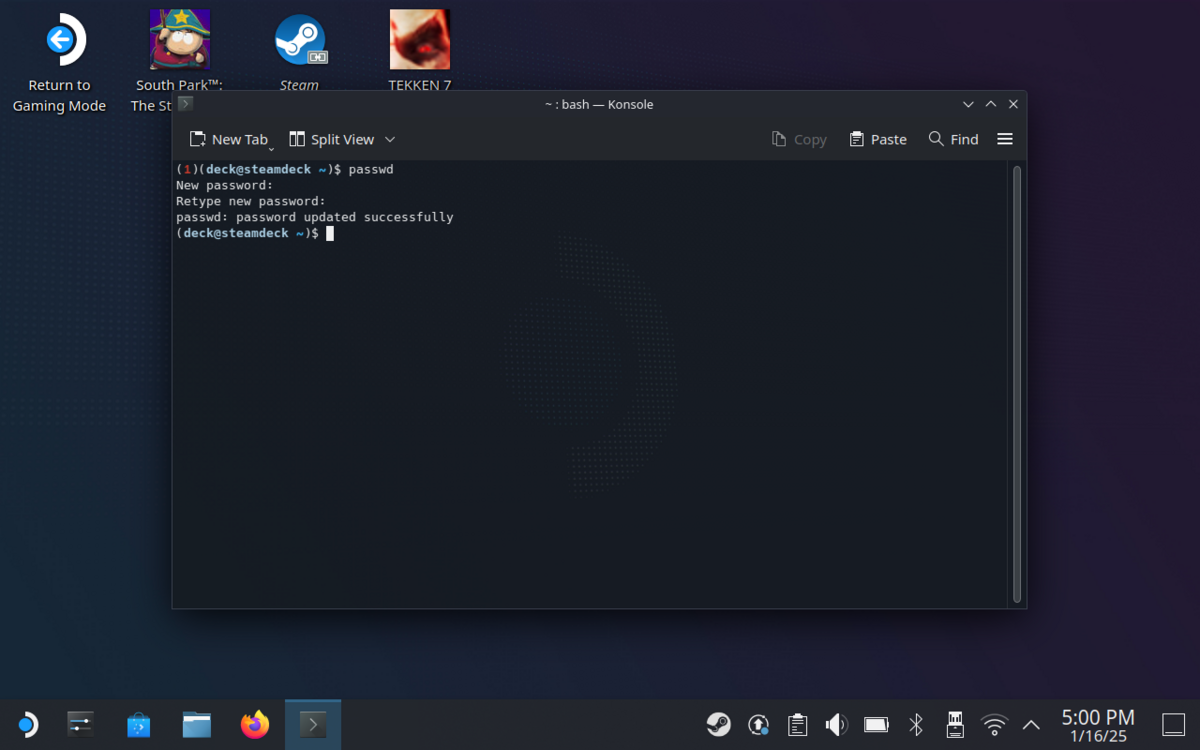This screenshot has height=750, width=1200.
Task: Paste clipboard text into terminal
Action: click(877, 139)
